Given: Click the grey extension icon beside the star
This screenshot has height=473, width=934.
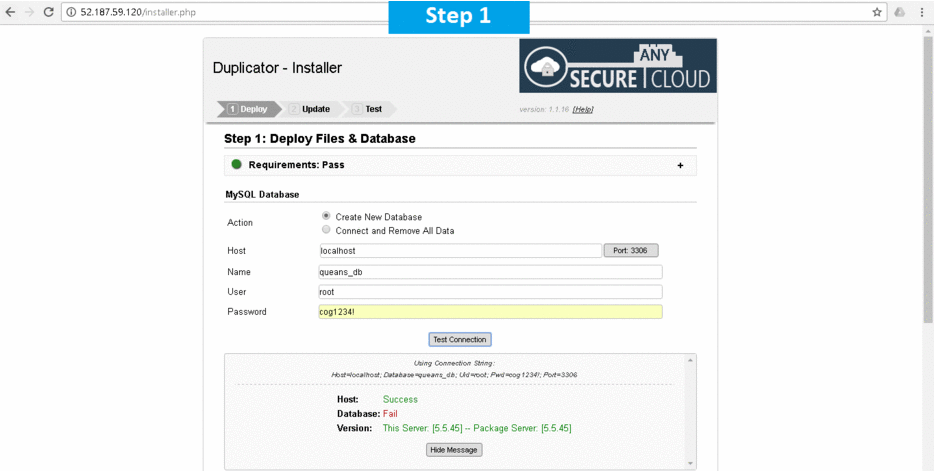Looking at the screenshot, I should pos(899,12).
